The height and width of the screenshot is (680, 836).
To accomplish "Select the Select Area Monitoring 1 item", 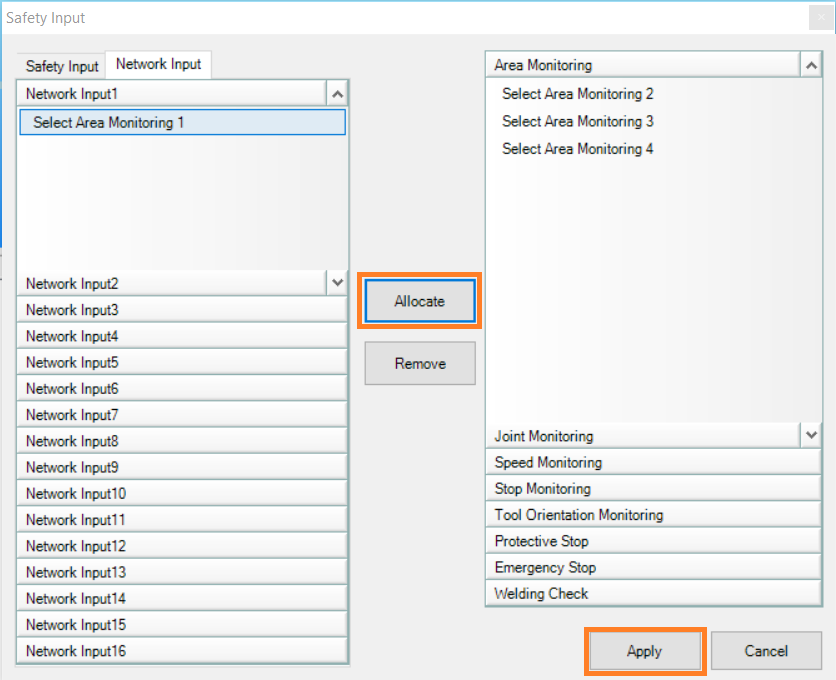I will click(x=182, y=122).
